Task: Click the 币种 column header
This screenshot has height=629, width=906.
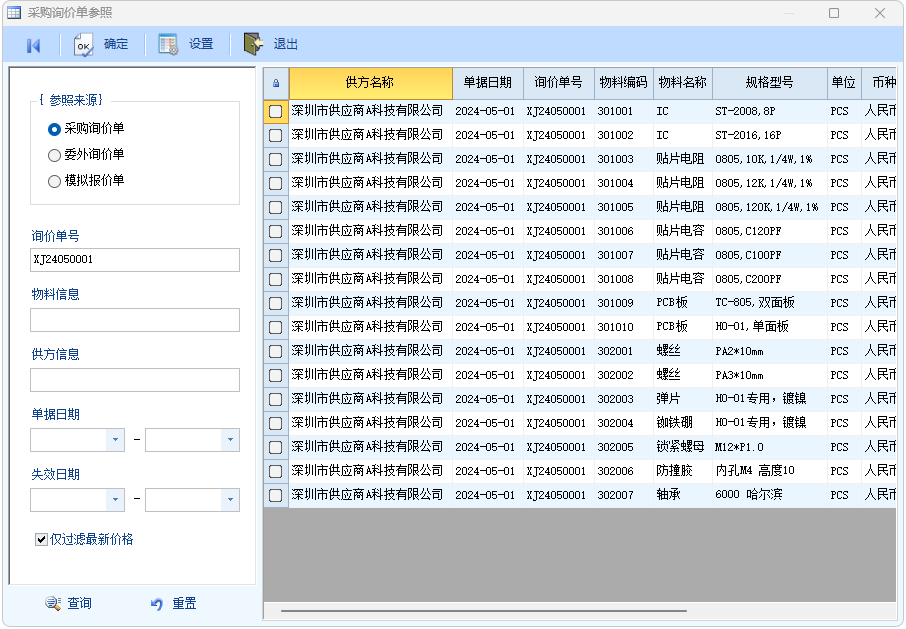Action: (x=880, y=83)
